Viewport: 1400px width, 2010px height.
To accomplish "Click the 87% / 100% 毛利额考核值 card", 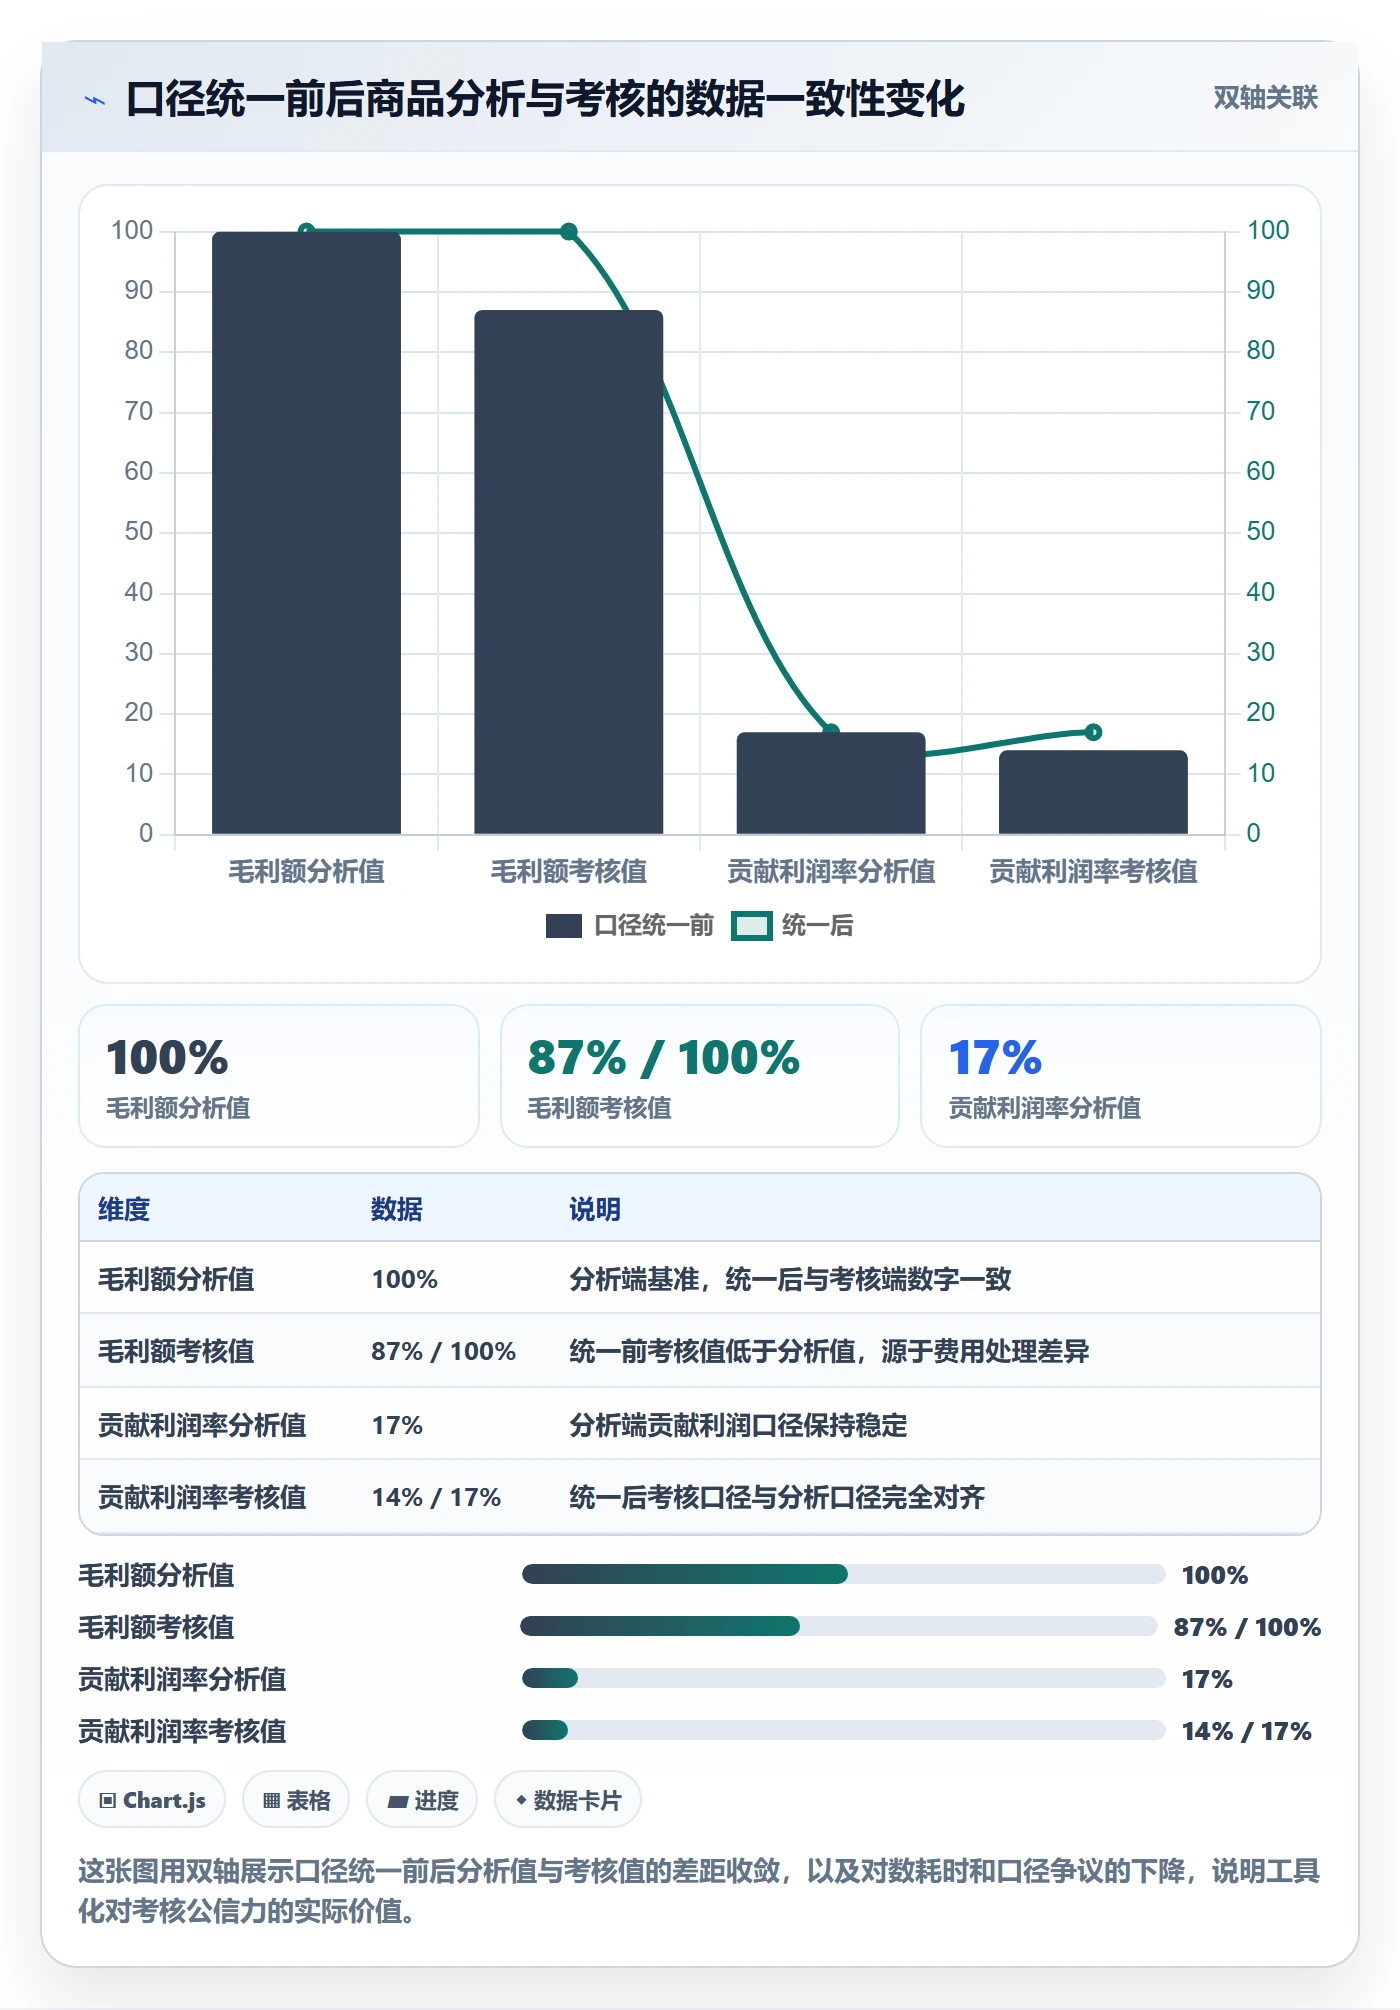I will pos(700,1076).
